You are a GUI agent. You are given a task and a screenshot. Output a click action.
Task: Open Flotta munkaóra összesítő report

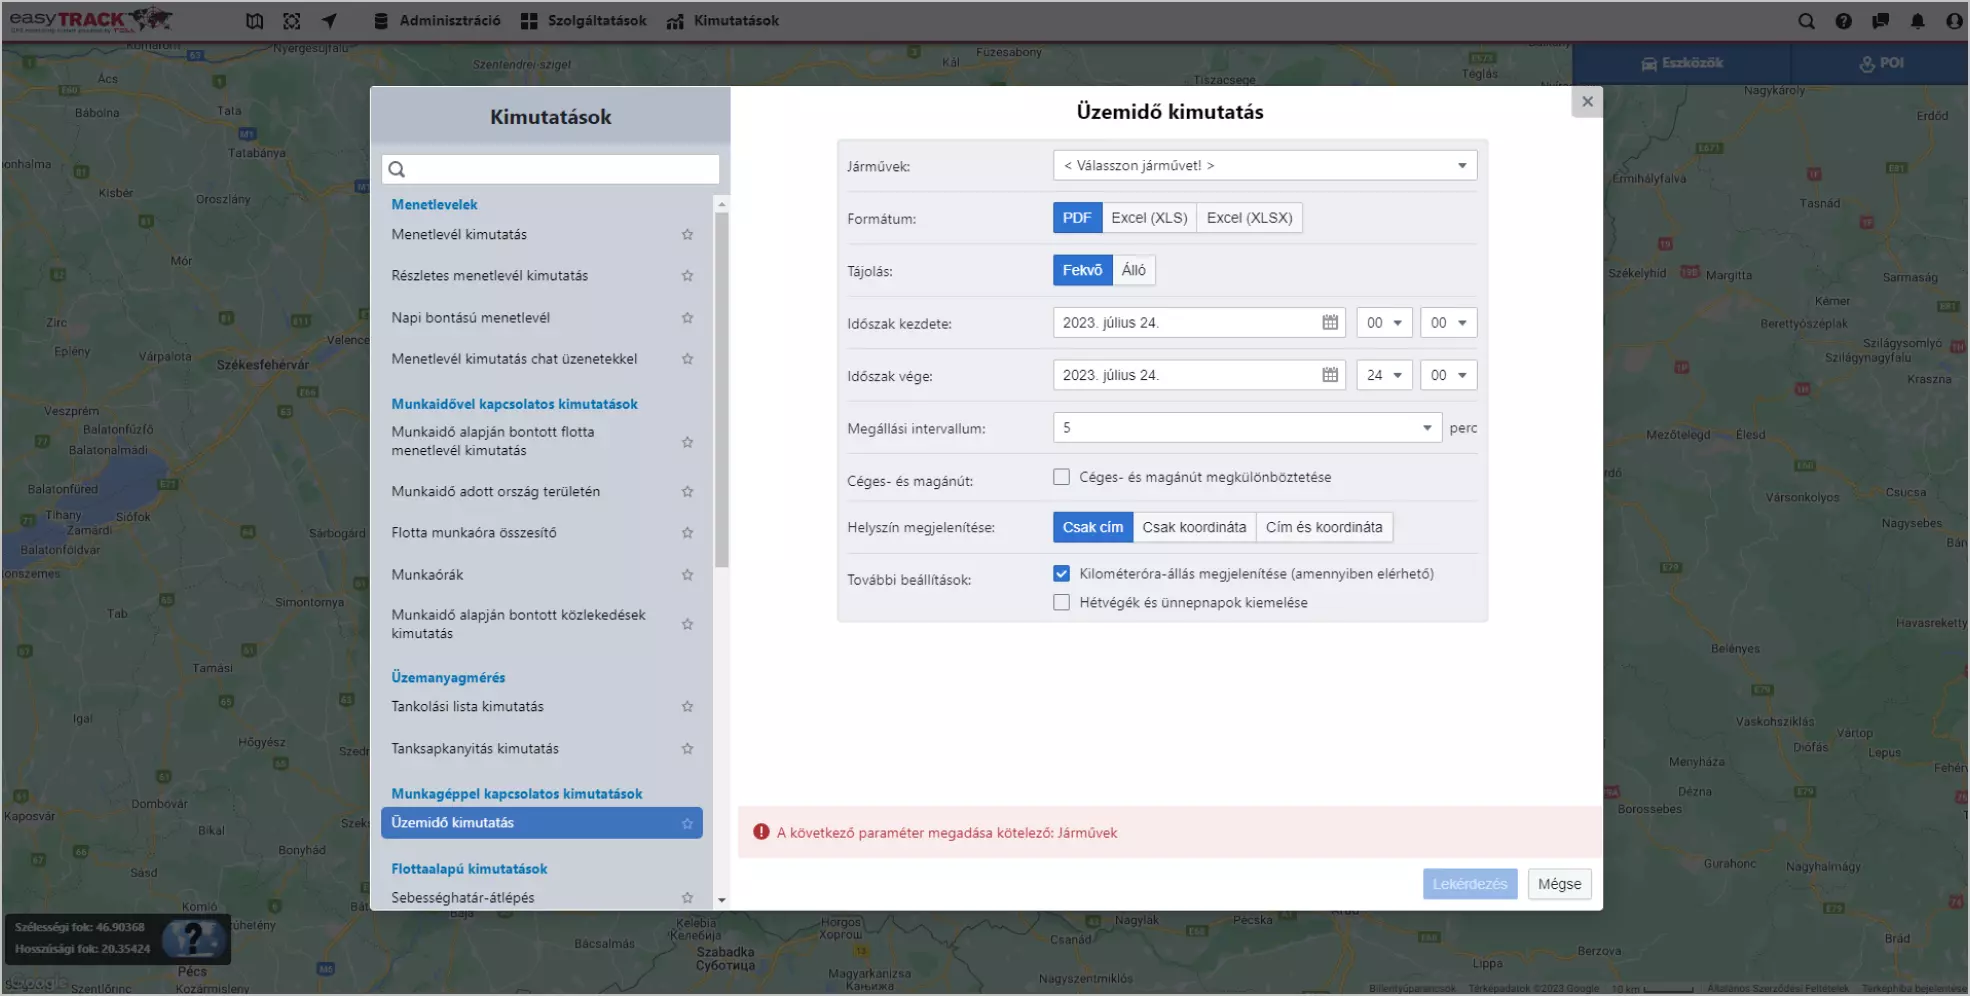(x=474, y=532)
